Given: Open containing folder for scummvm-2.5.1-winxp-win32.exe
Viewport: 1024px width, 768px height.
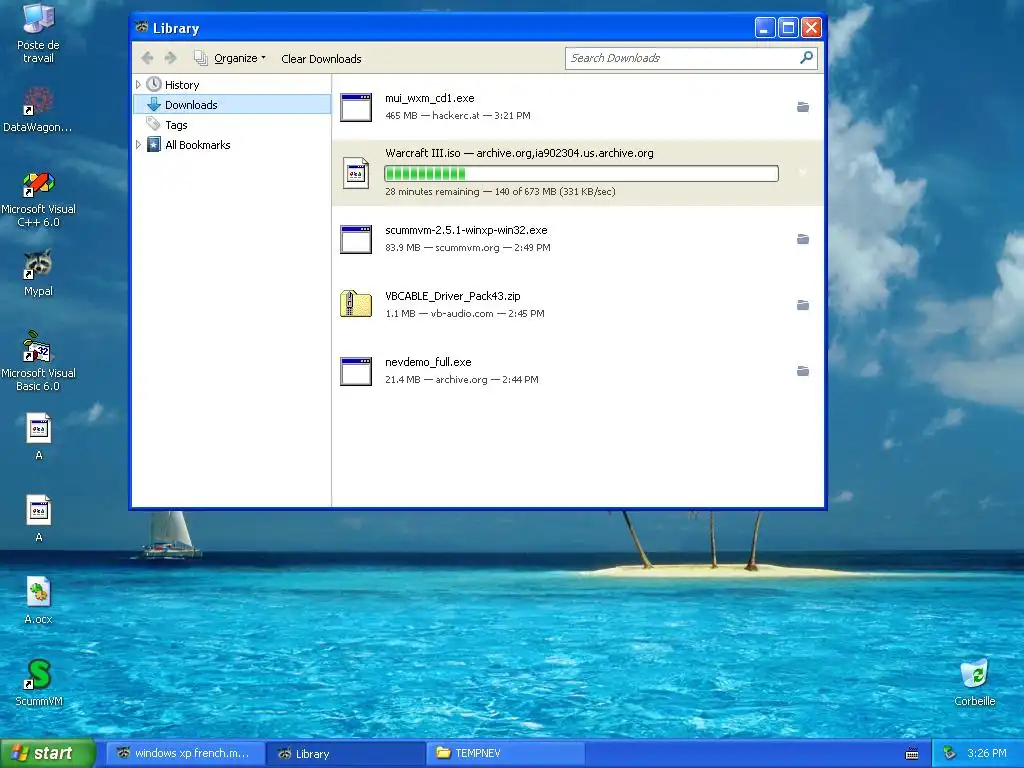Looking at the screenshot, I should click(x=803, y=239).
